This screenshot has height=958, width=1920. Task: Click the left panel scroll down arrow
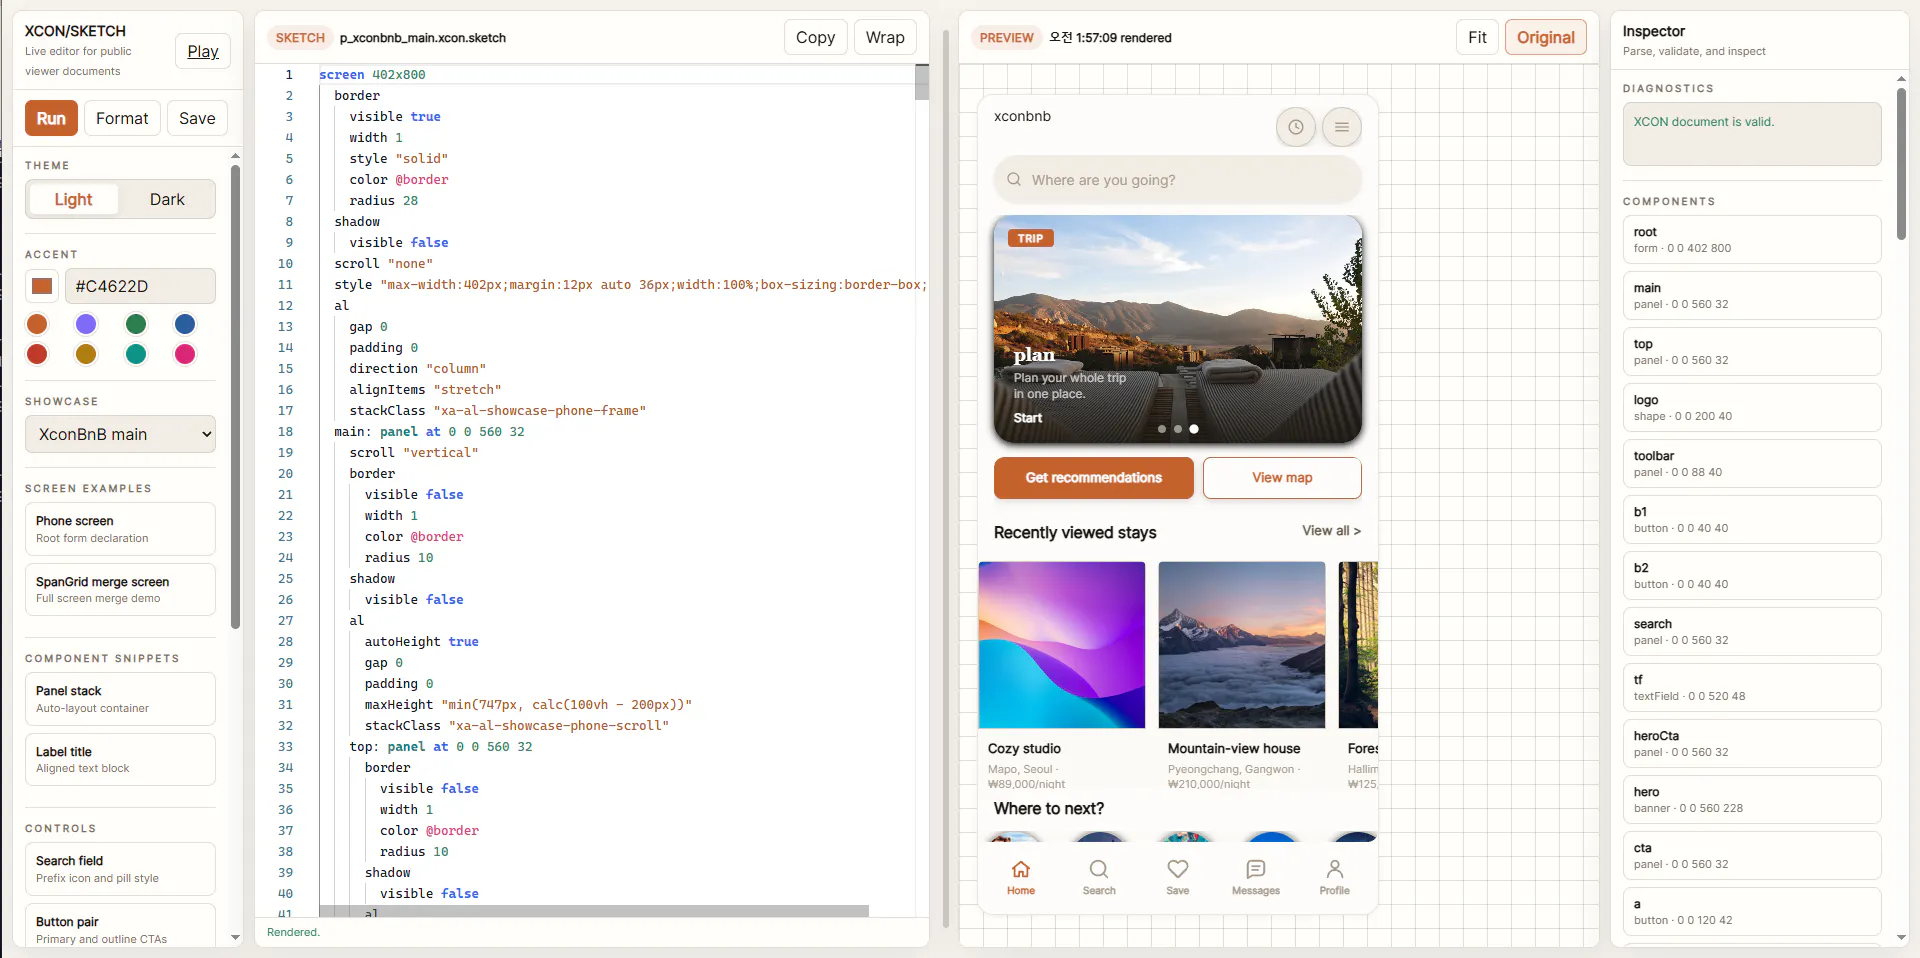[x=235, y=937]
